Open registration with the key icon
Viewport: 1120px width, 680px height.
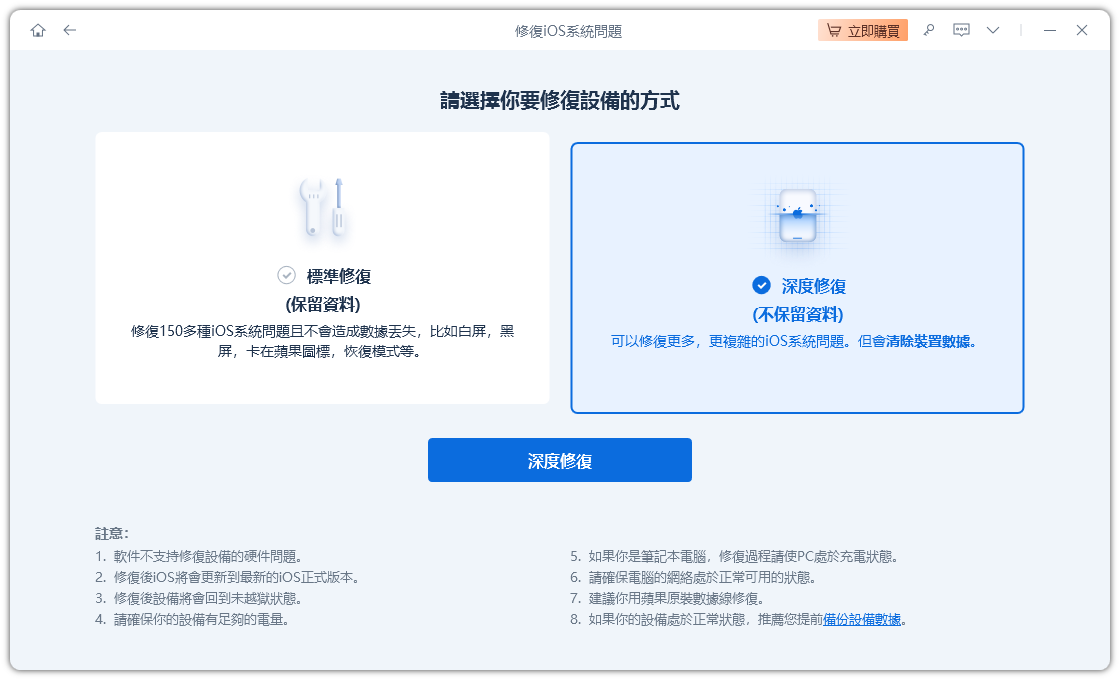coord(929,30)
